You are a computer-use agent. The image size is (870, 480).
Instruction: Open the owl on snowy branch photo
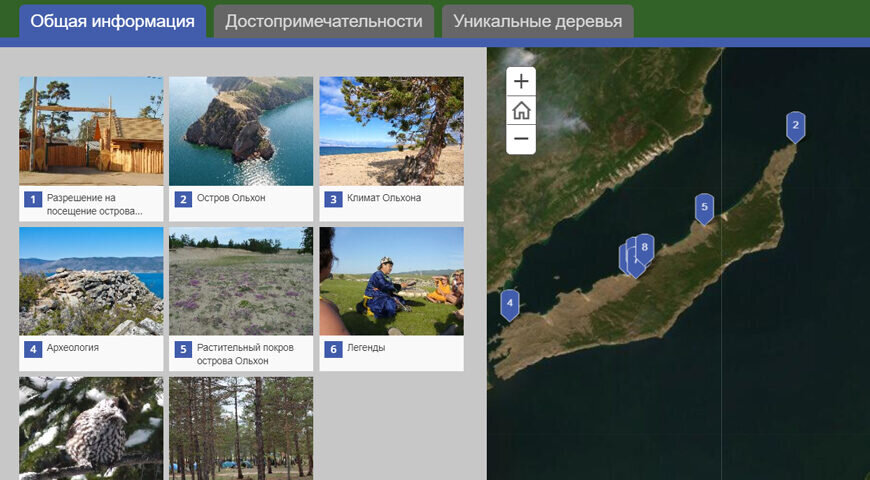[92, 428]
